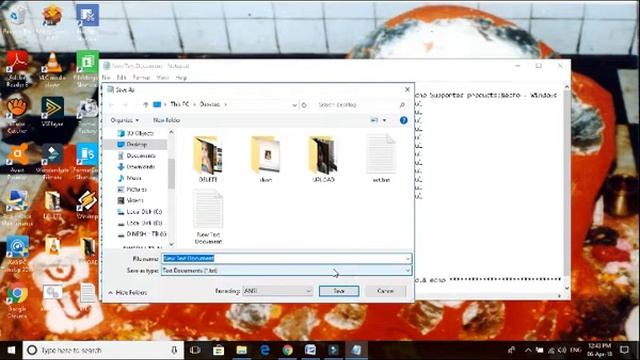Click the refresh icon beside the address bar
This screenshot has width=640, height=360.
[304, 105]
